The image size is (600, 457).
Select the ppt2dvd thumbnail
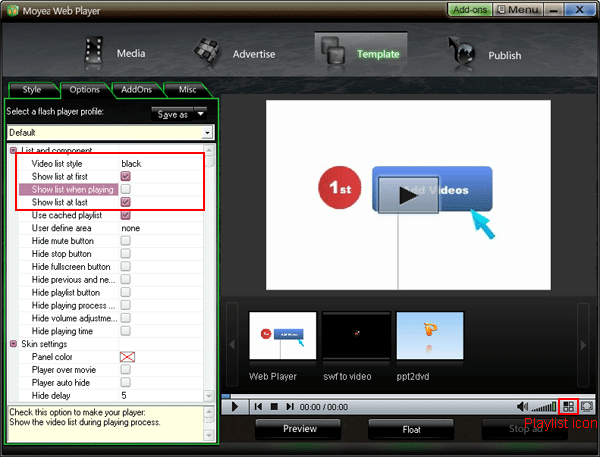(430, 336)
